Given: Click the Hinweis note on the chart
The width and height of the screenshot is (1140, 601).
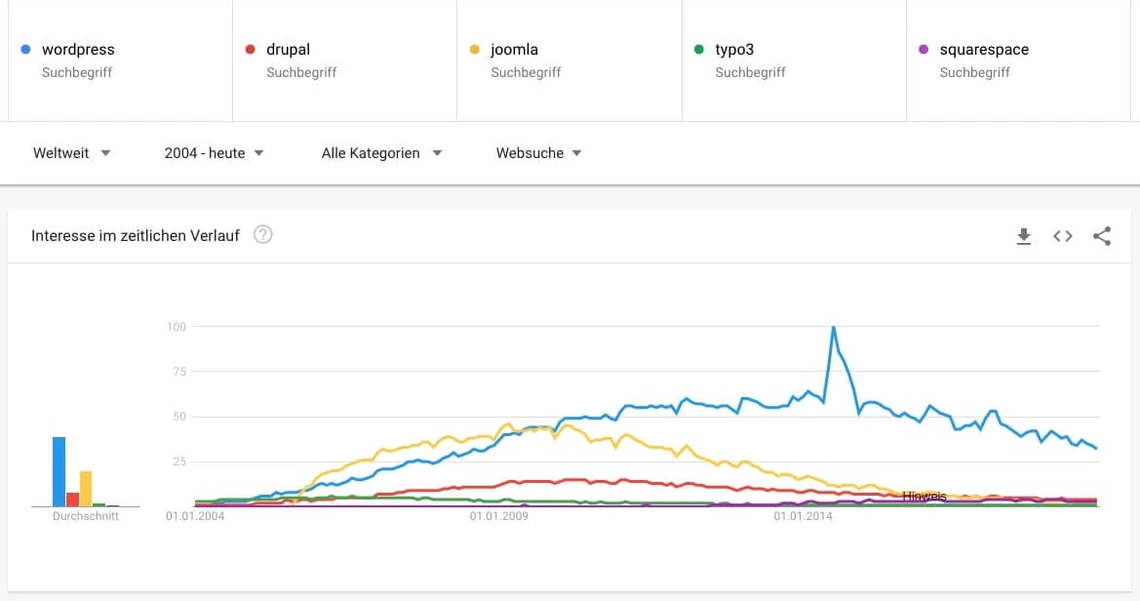Looking at the screenshot, I should pyautogui.click(x=924, y=496).
